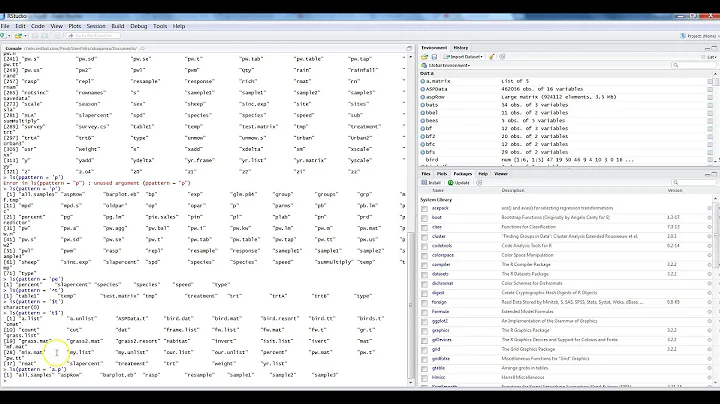Click the Global Environment icon
Screen dimensions: 720x404
pyautogui.click(x=424, y=65)
